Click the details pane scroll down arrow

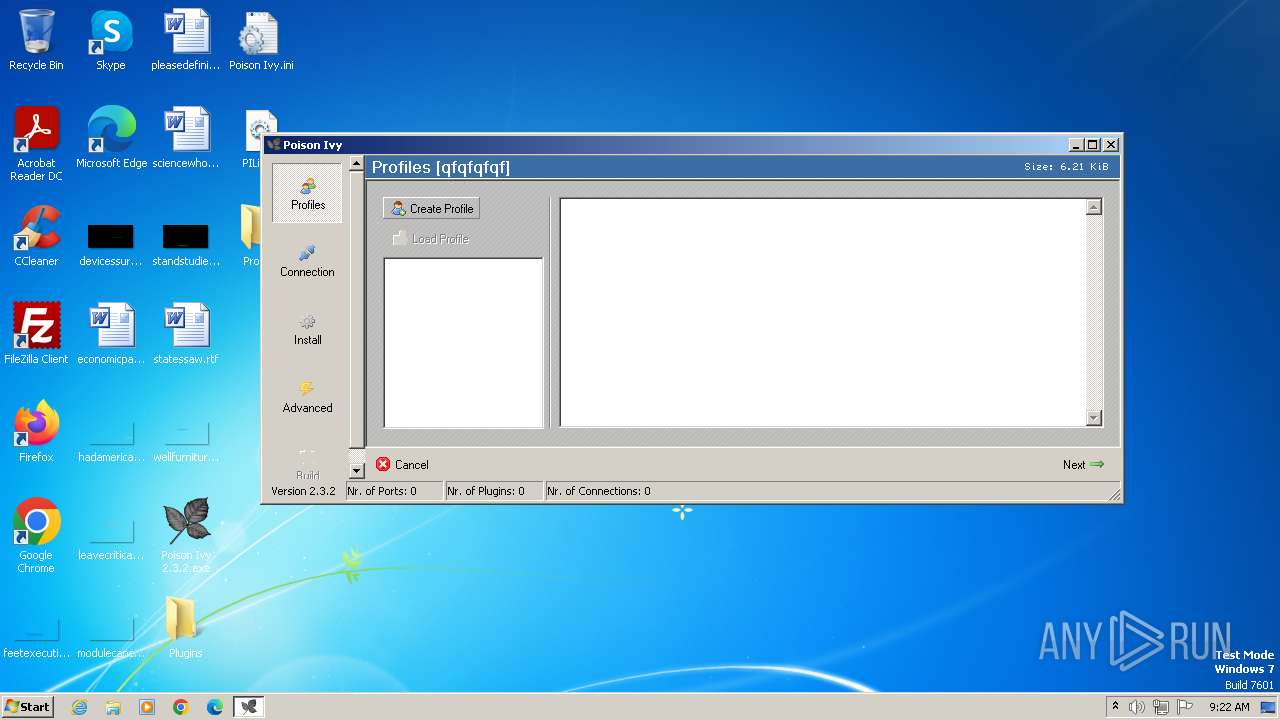pyautogui.click(x=1094, y=418)
